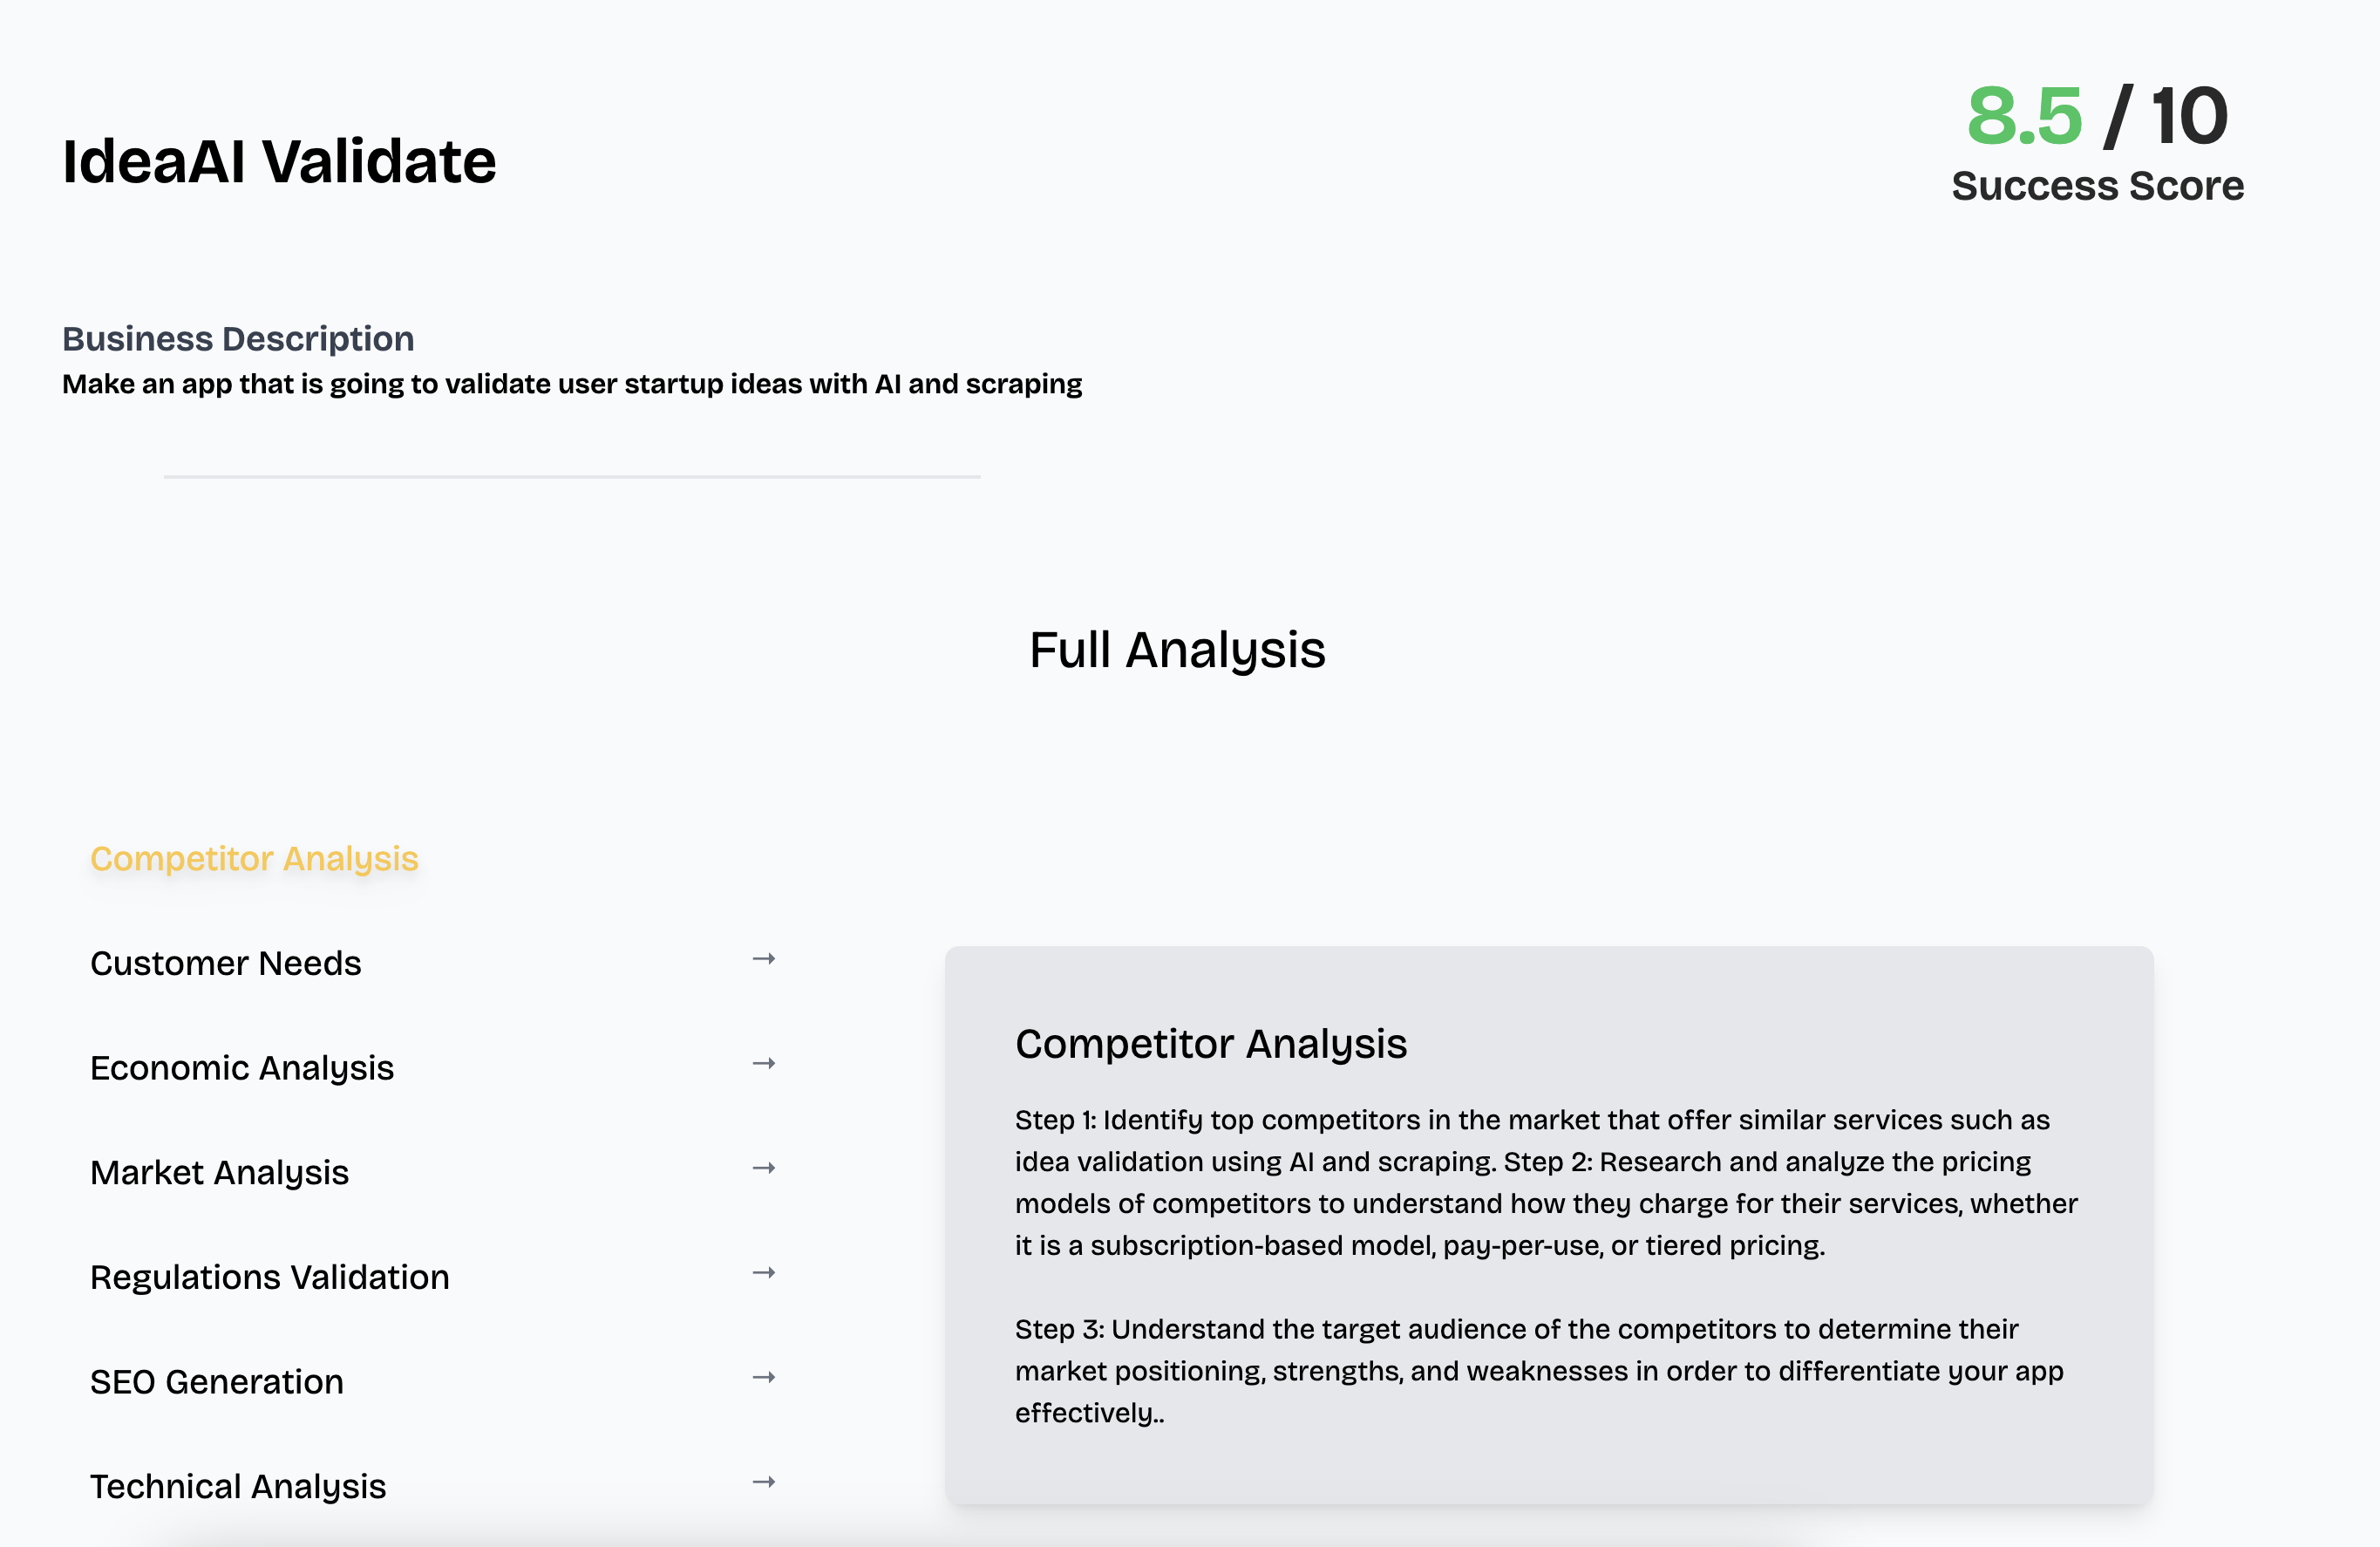Viewport: 2380px width, 1547px height.
Task: Click the green 8.5 score value
Action: (2024, 116)
